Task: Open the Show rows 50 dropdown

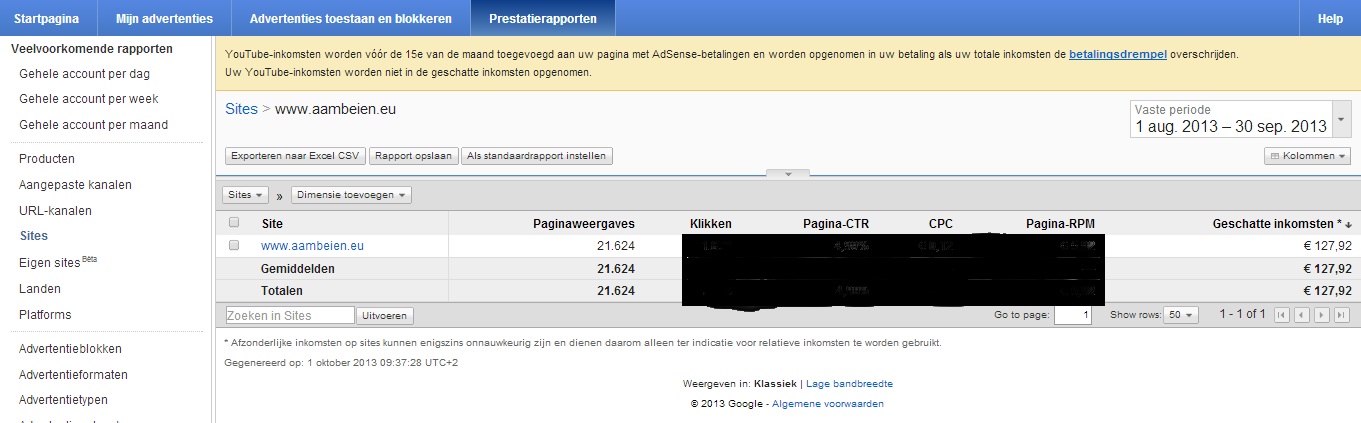Action: 1183,315
